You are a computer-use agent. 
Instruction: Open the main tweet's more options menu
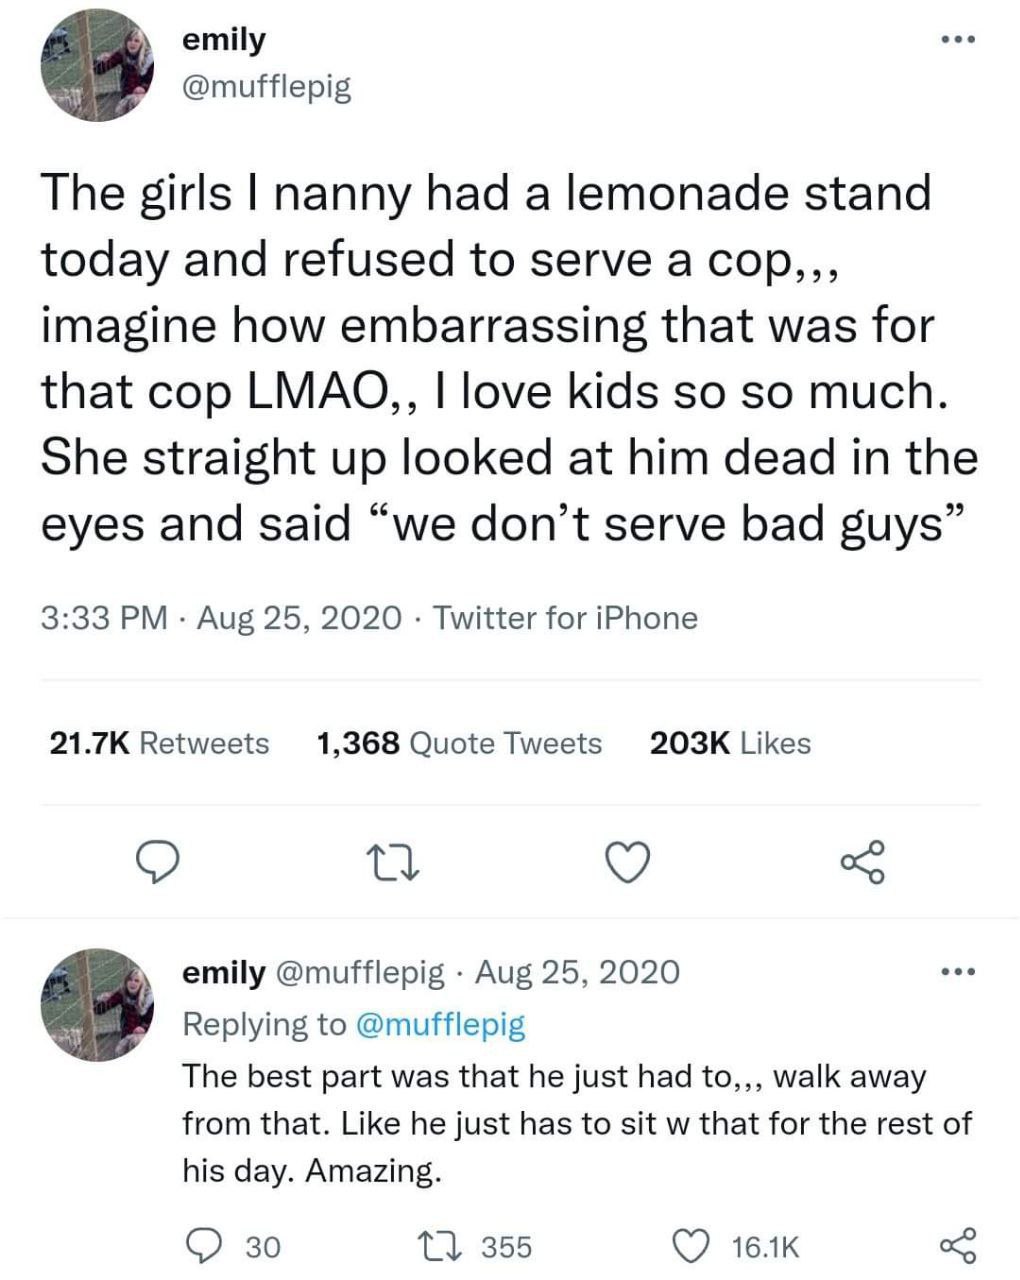pos(957,41)
